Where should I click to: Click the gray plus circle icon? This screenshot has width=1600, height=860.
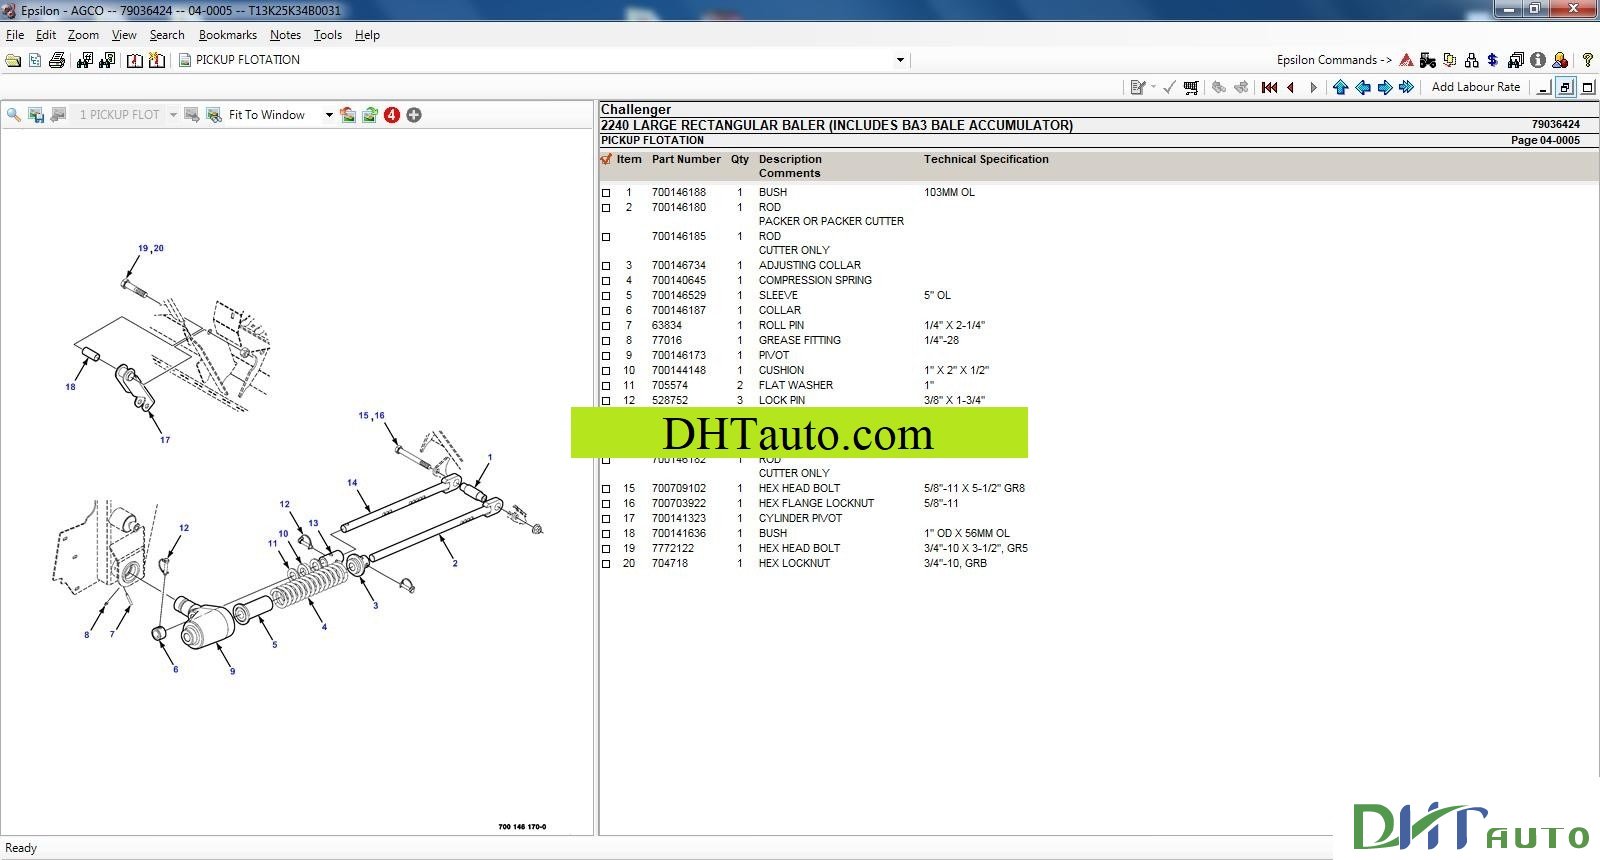[x=414, y=115]
